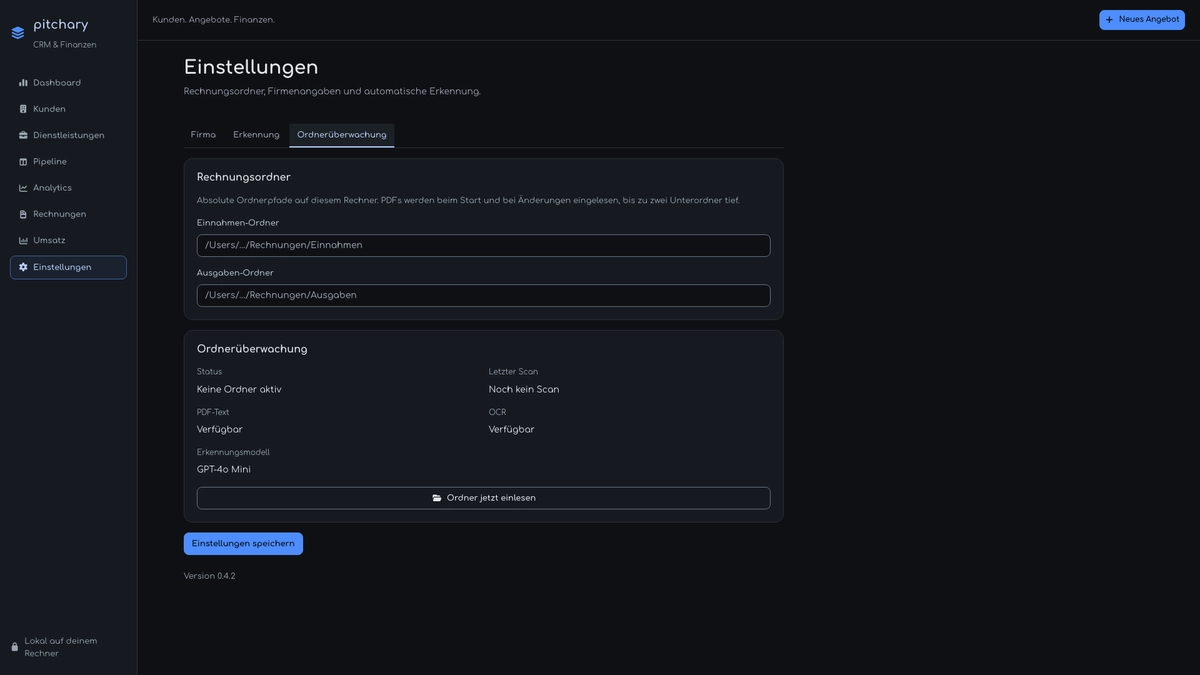1200x675 pixels.
Task: Click the Einnahmen-Ordner label
Action: (x=238, y=223)
